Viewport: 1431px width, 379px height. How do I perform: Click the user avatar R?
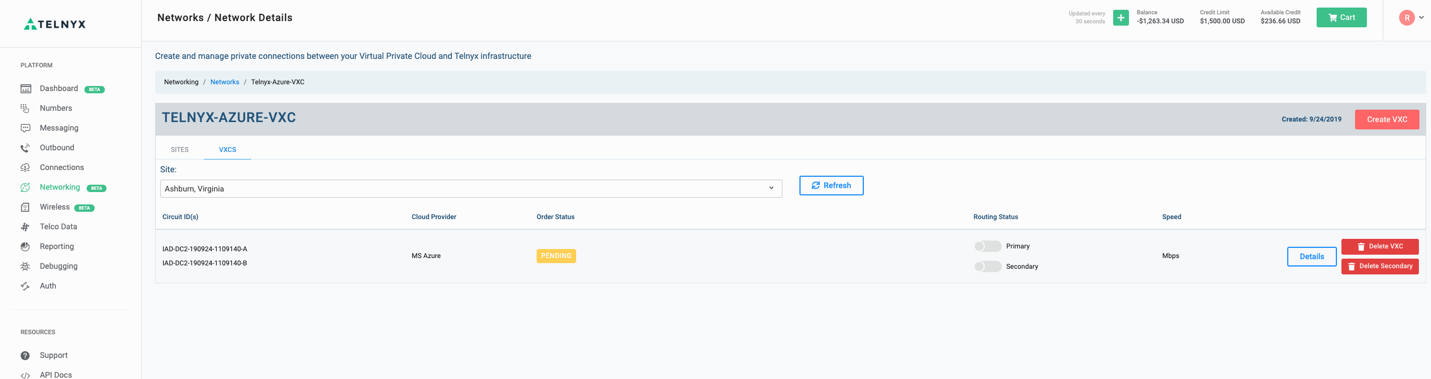1407,18
